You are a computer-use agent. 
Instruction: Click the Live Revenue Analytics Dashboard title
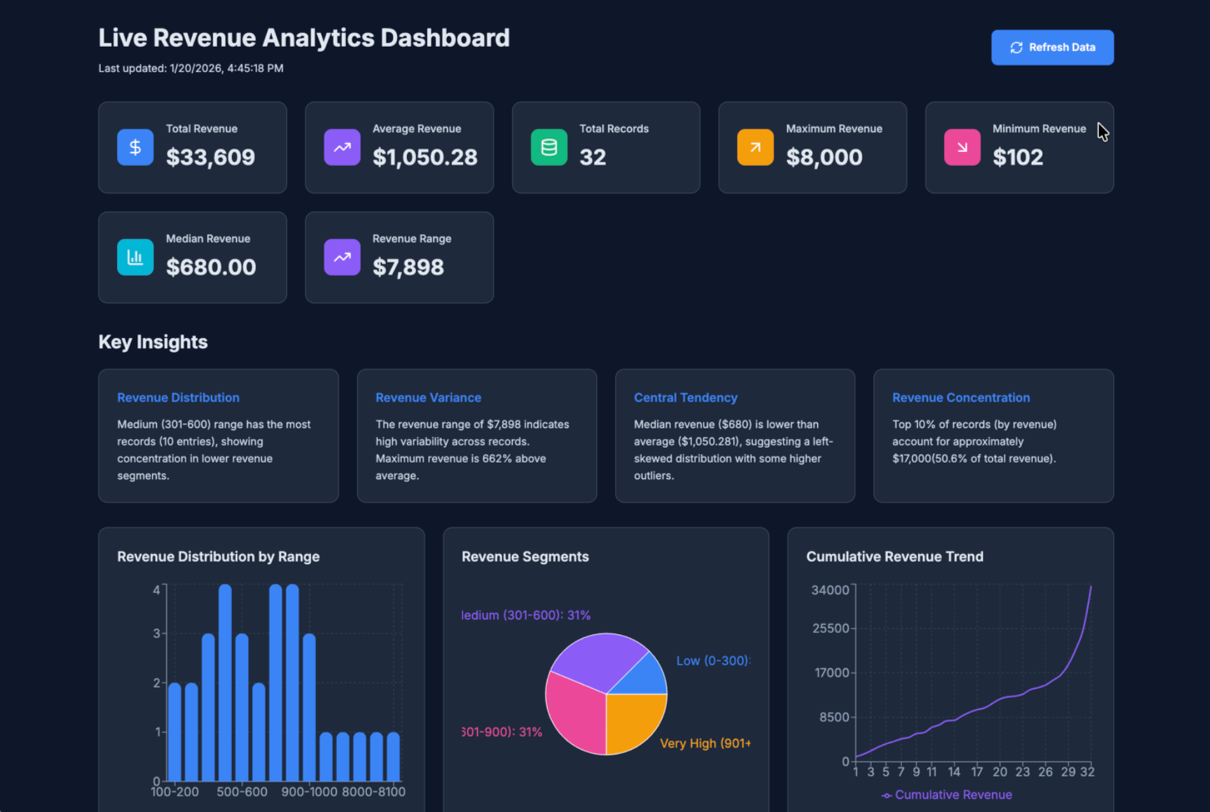click(304, 38)
